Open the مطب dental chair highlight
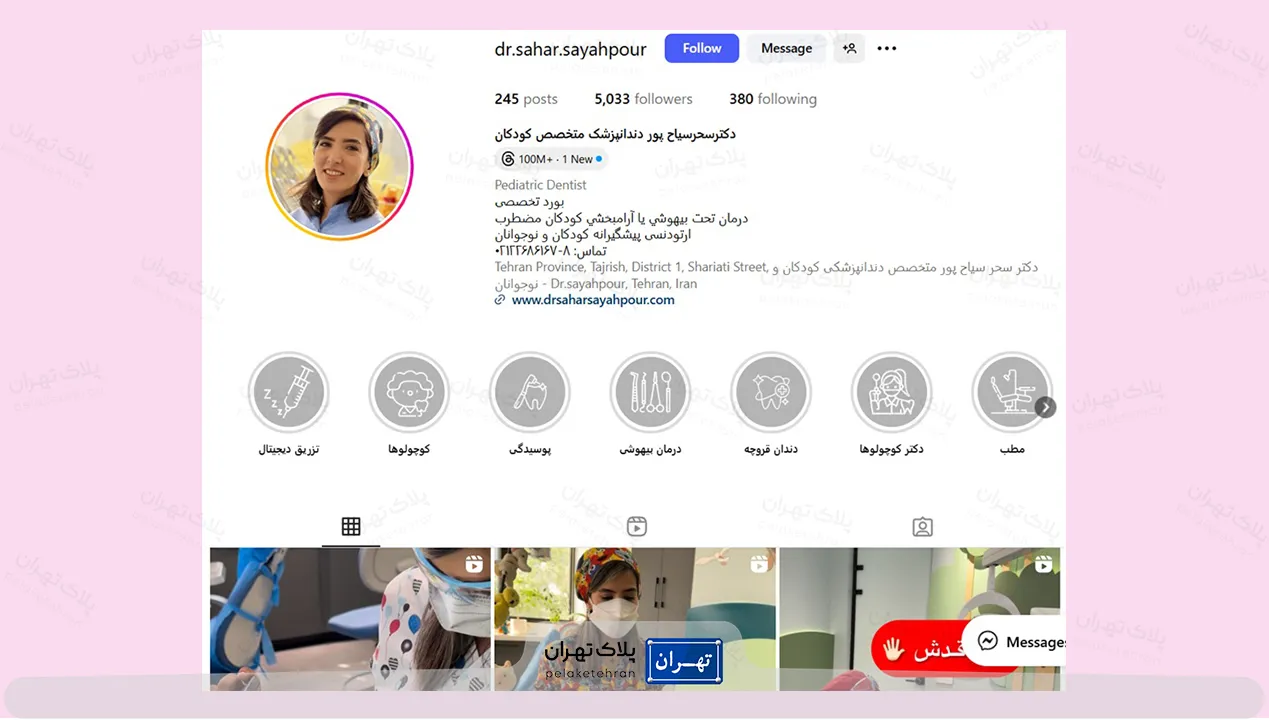The width and height of the screenshot is (1269, 720). 1010,392
